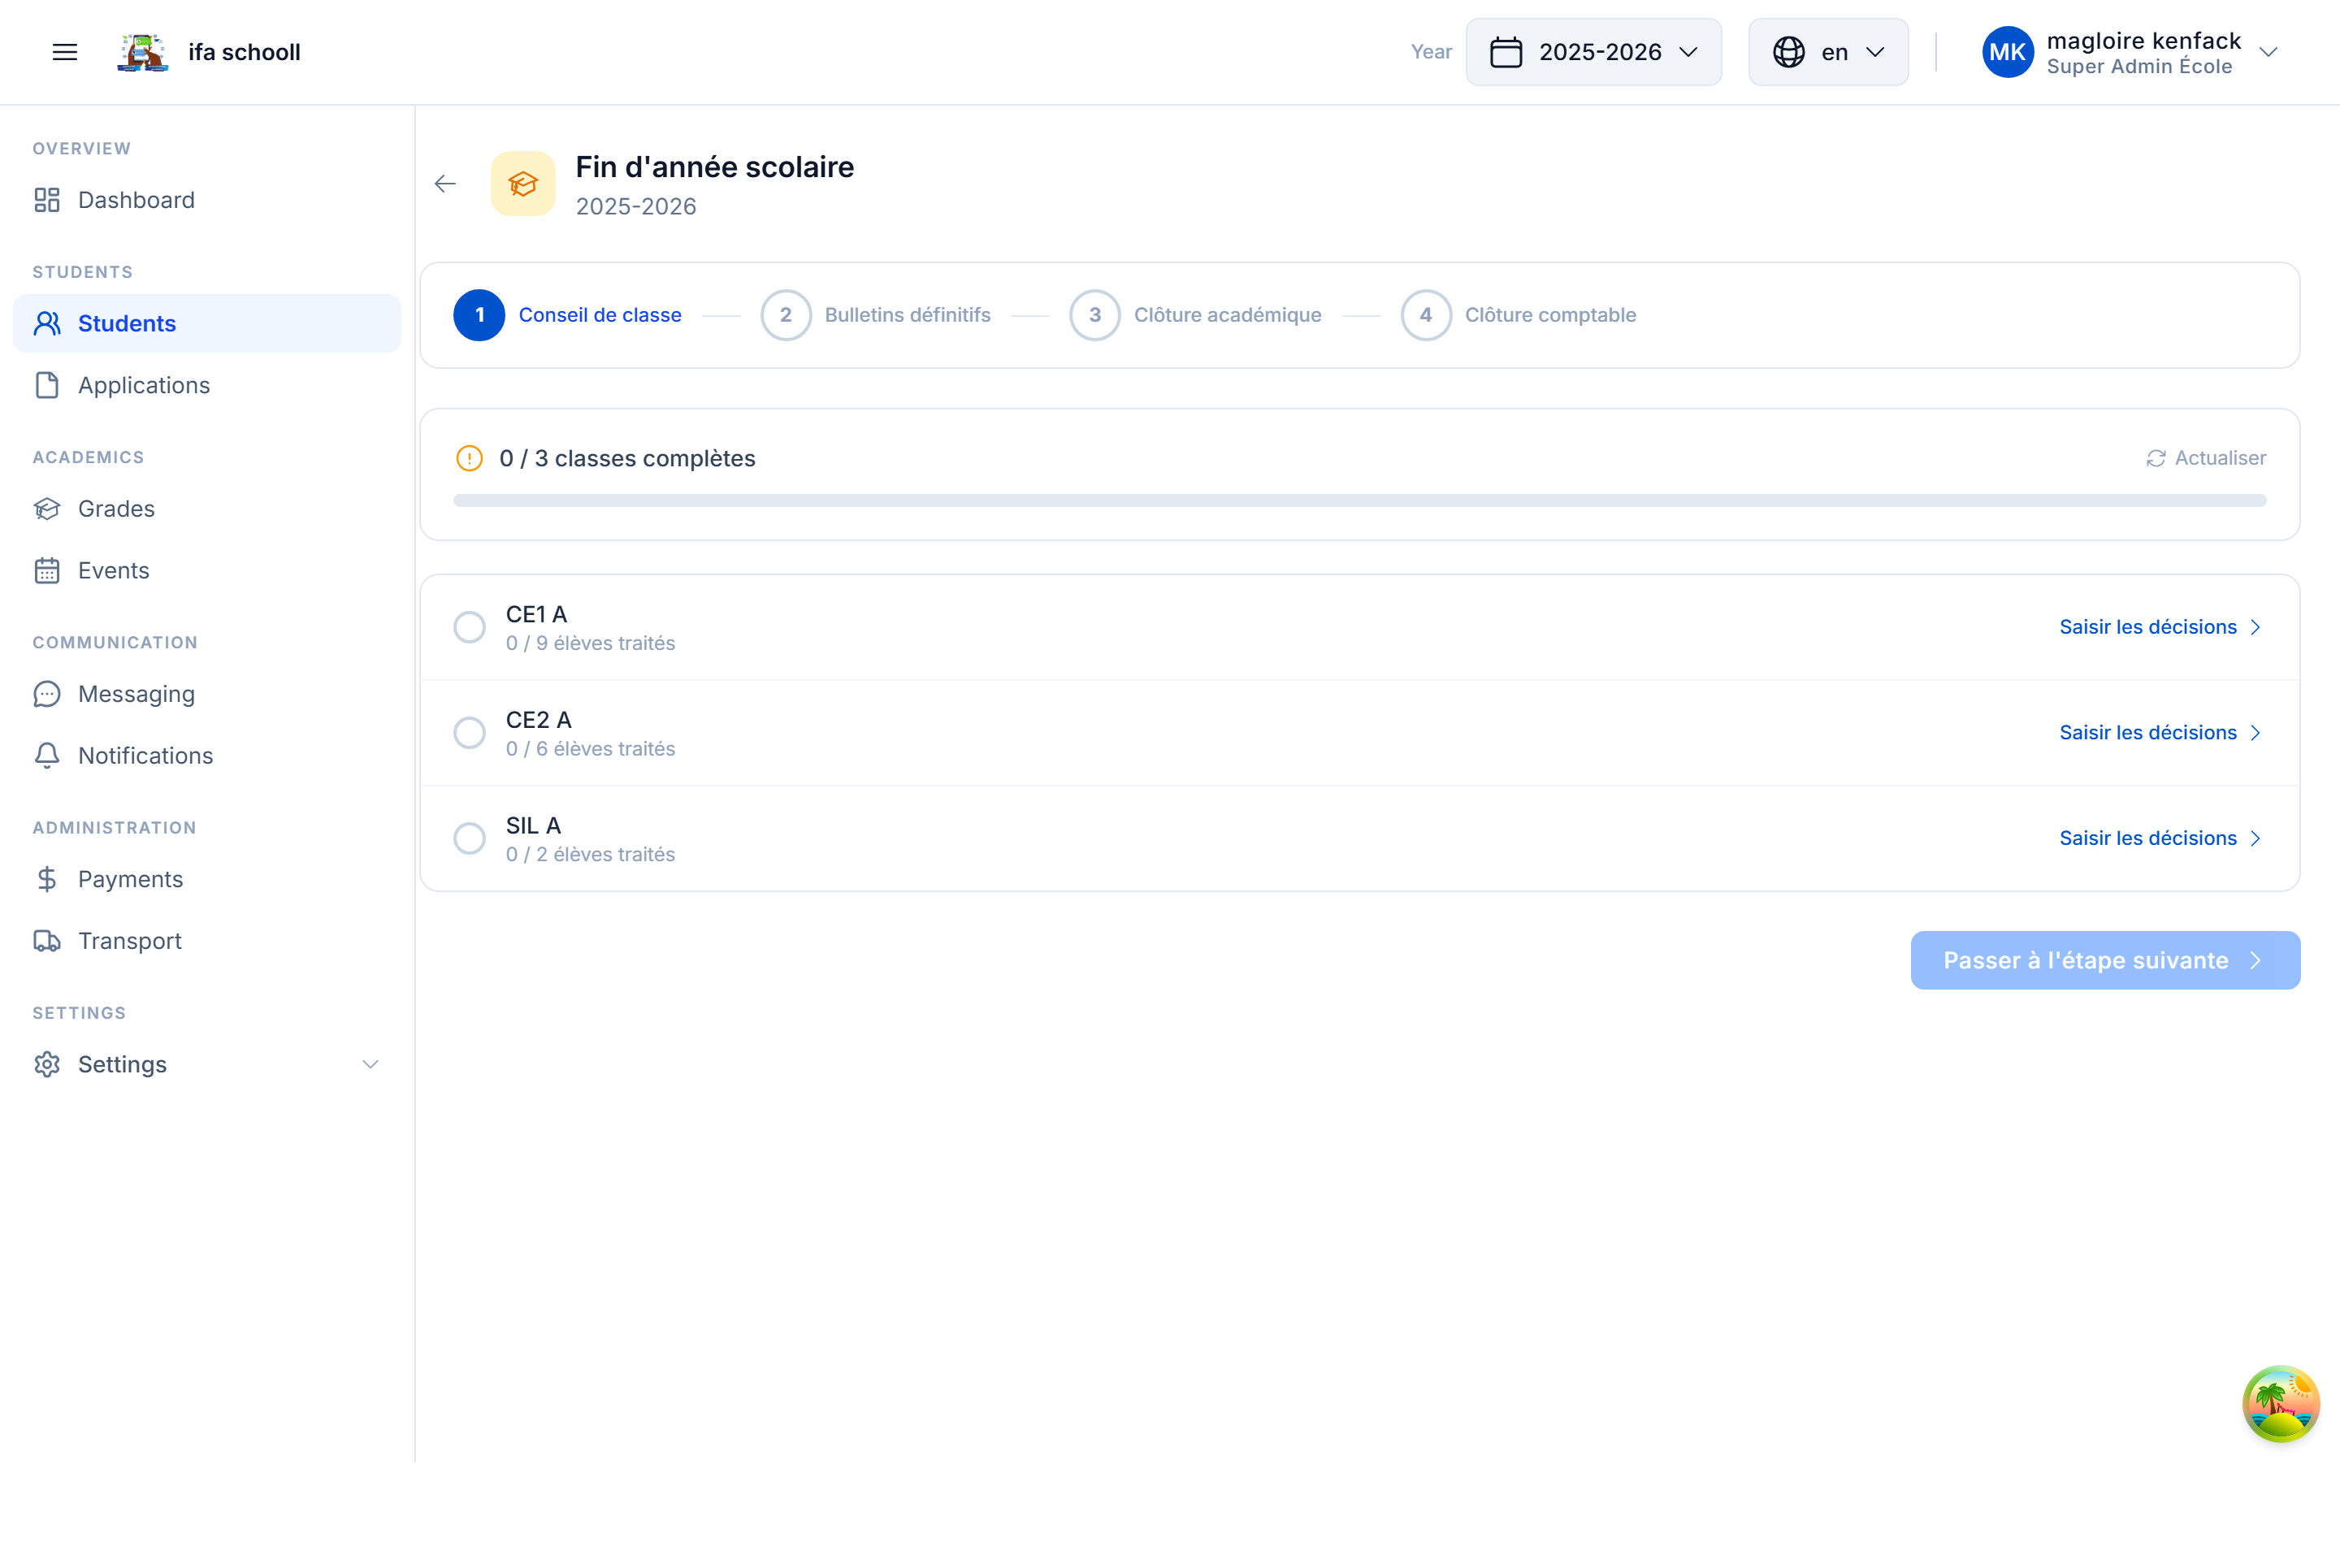Open Grades from the sidebar
This screenshot has height=1568, width=2340.
(x=115, y=508)
